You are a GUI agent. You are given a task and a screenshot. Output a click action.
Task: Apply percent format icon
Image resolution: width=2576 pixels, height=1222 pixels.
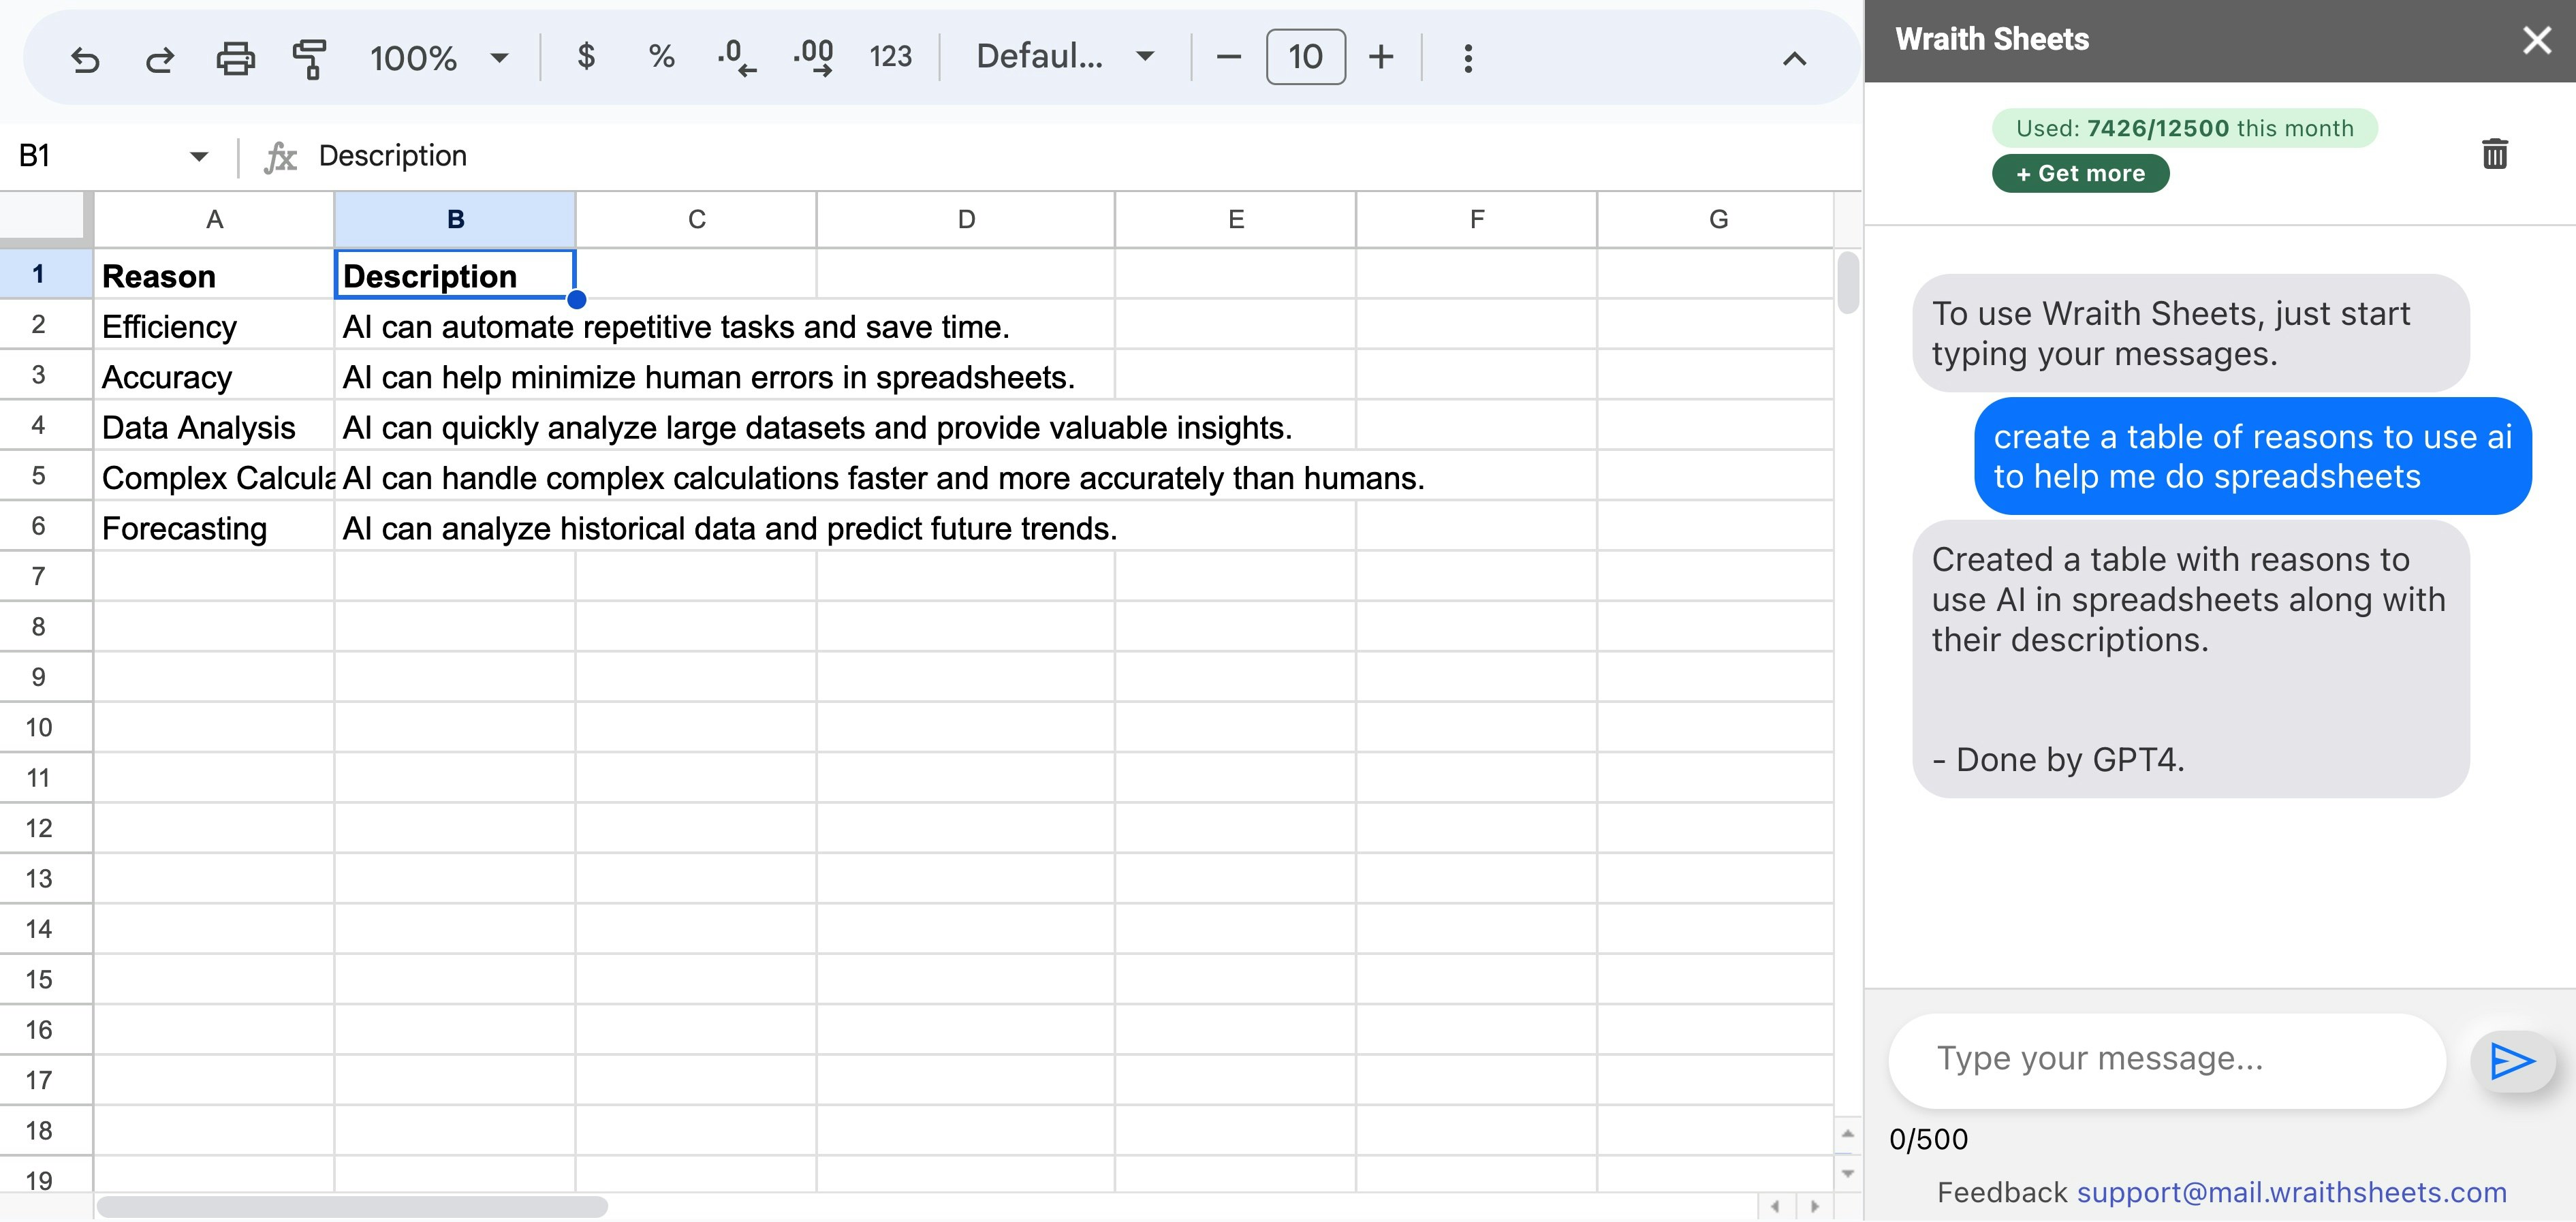click(x=661, y=57)
